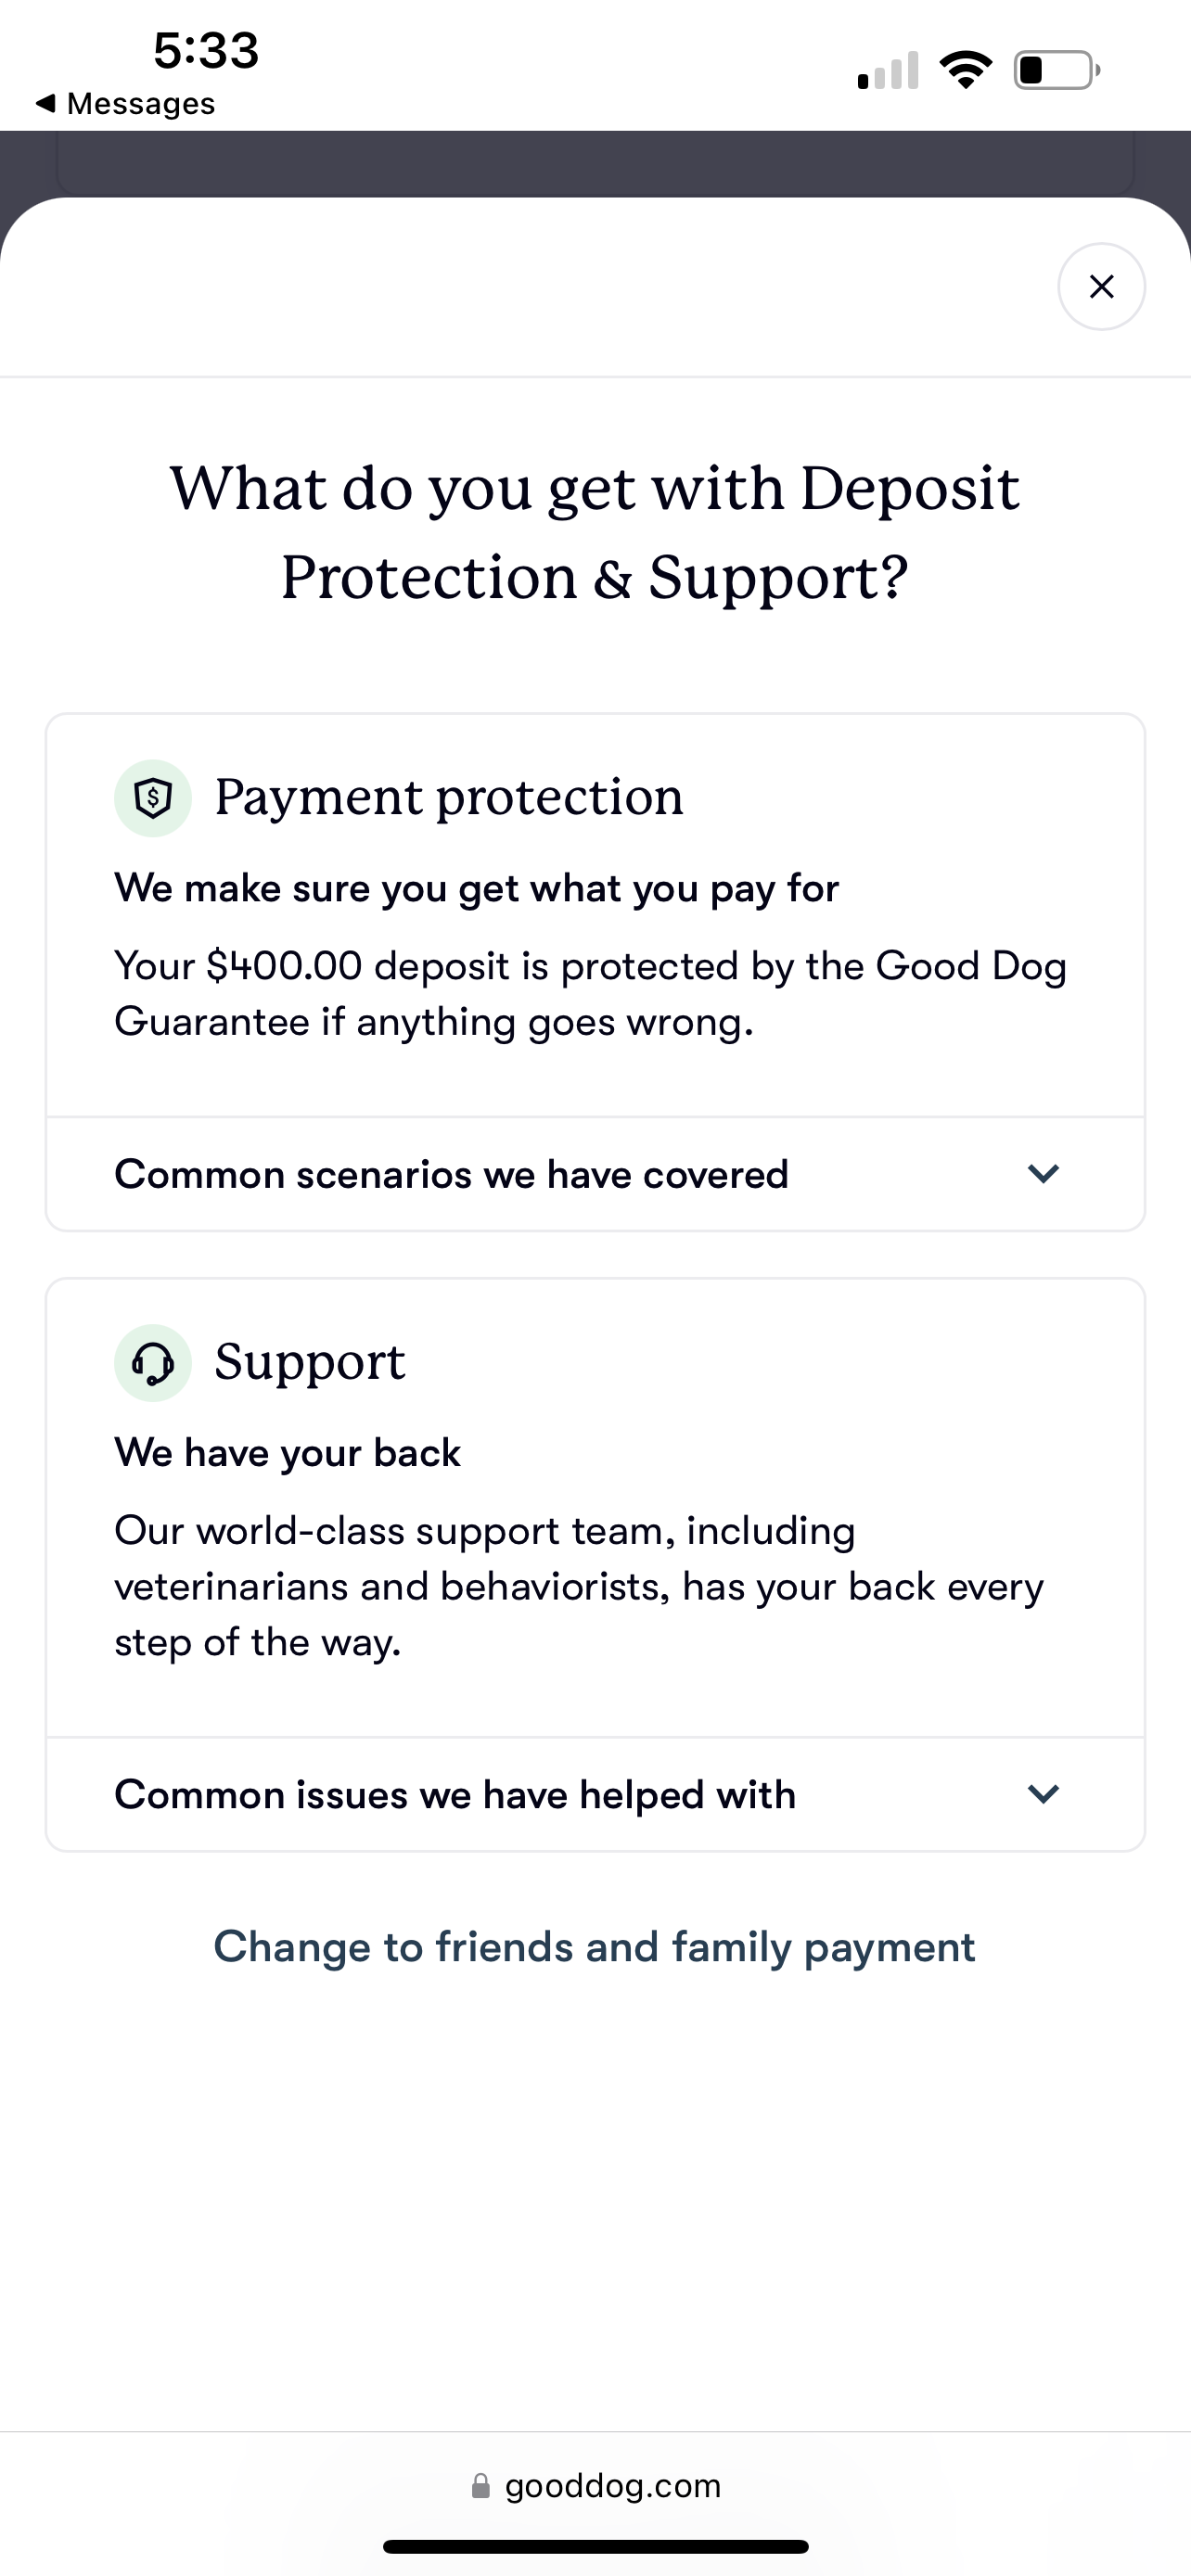
Task: Close the Deposit Protection modal with X
Action: [x=1101, y=287]
